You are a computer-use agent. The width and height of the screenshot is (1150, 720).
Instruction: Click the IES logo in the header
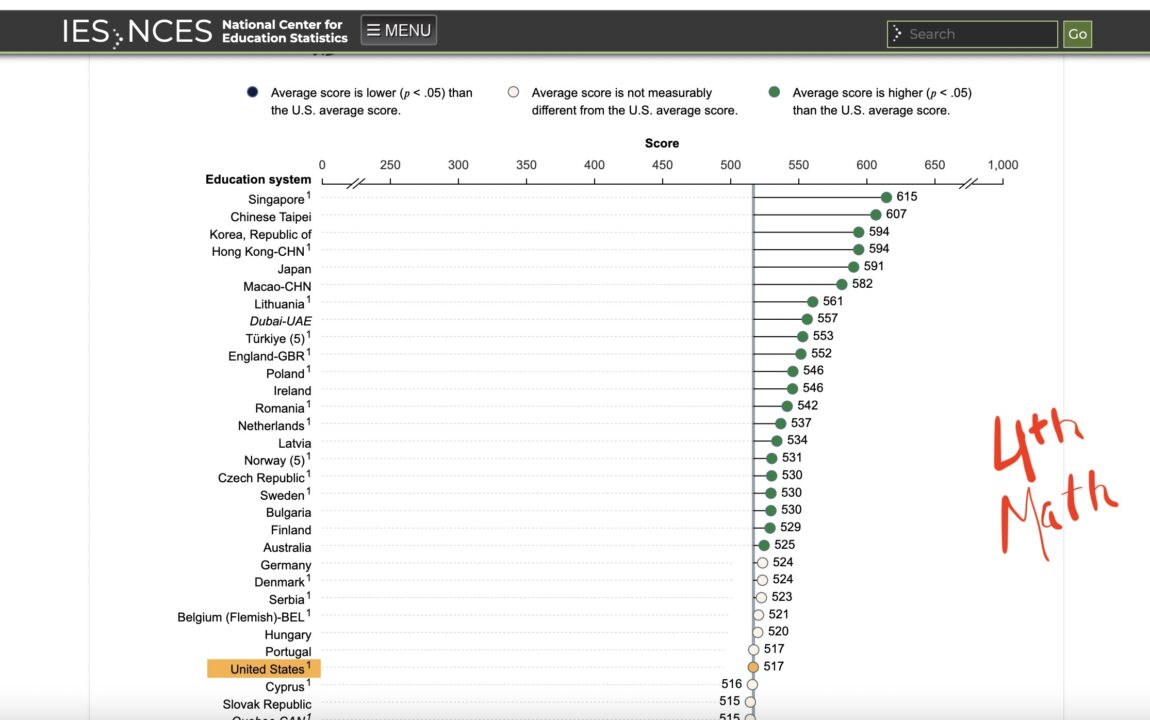point(84,31)
